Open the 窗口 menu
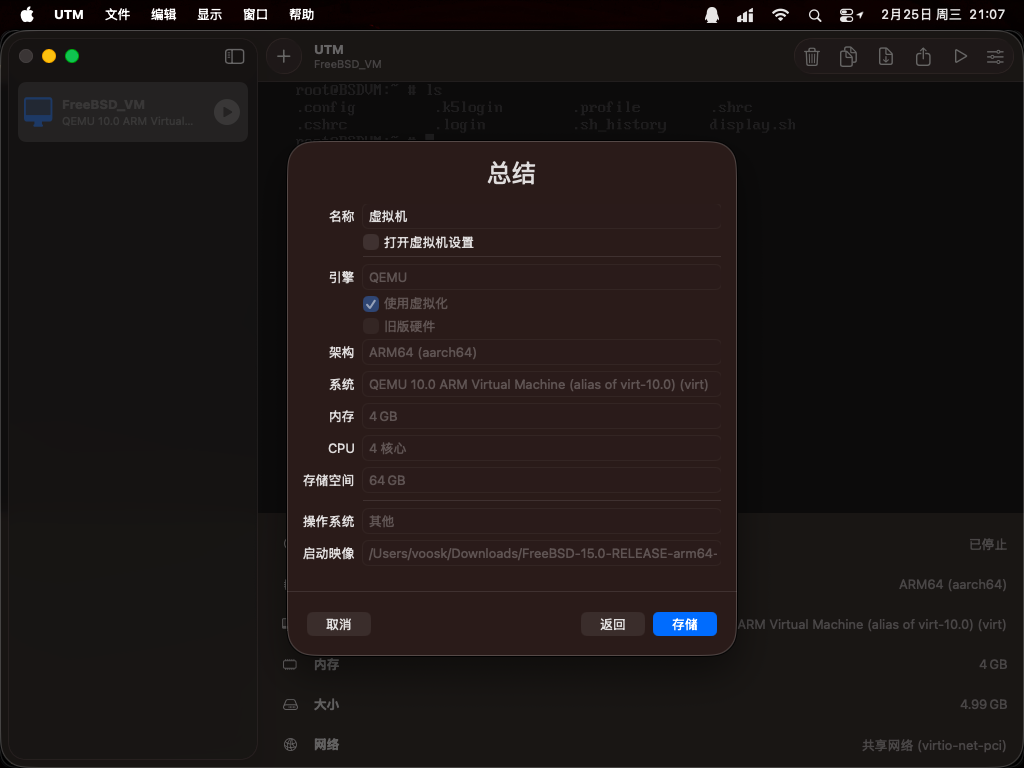This screenshot has width=1024, height=768. click(x=255, y=14)
